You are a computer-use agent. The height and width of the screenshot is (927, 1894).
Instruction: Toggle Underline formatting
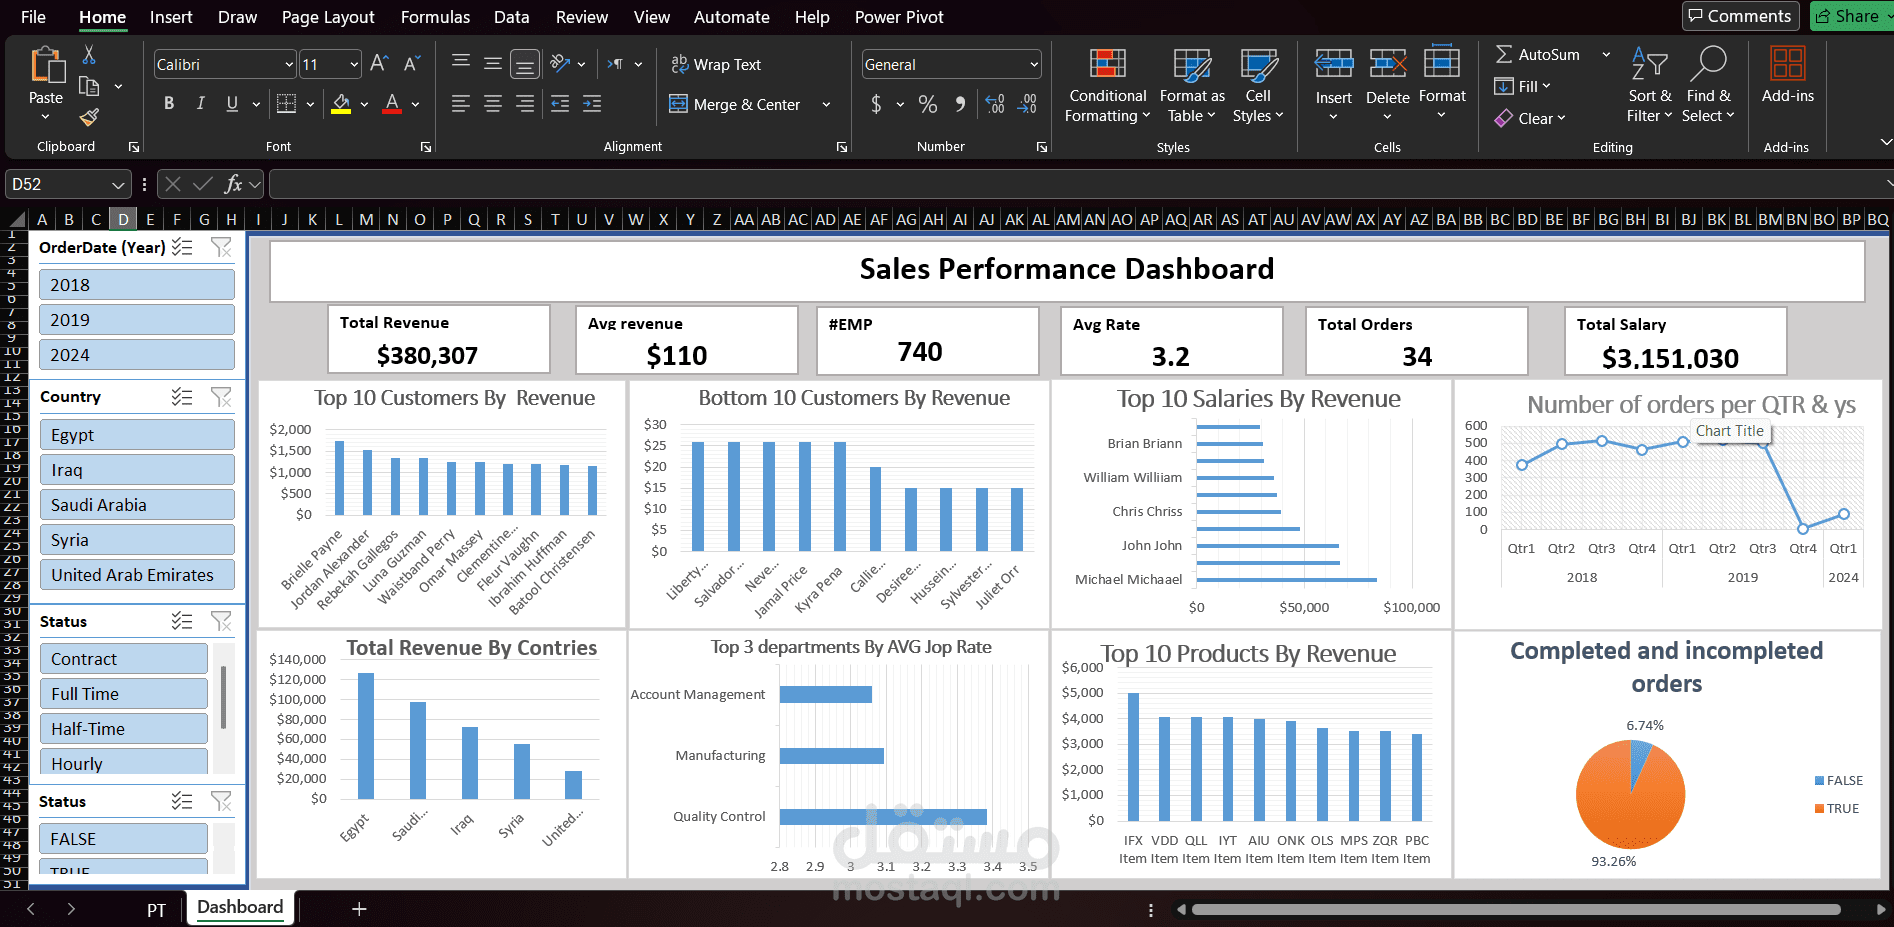pyautogui.click(x=232, y=104)
